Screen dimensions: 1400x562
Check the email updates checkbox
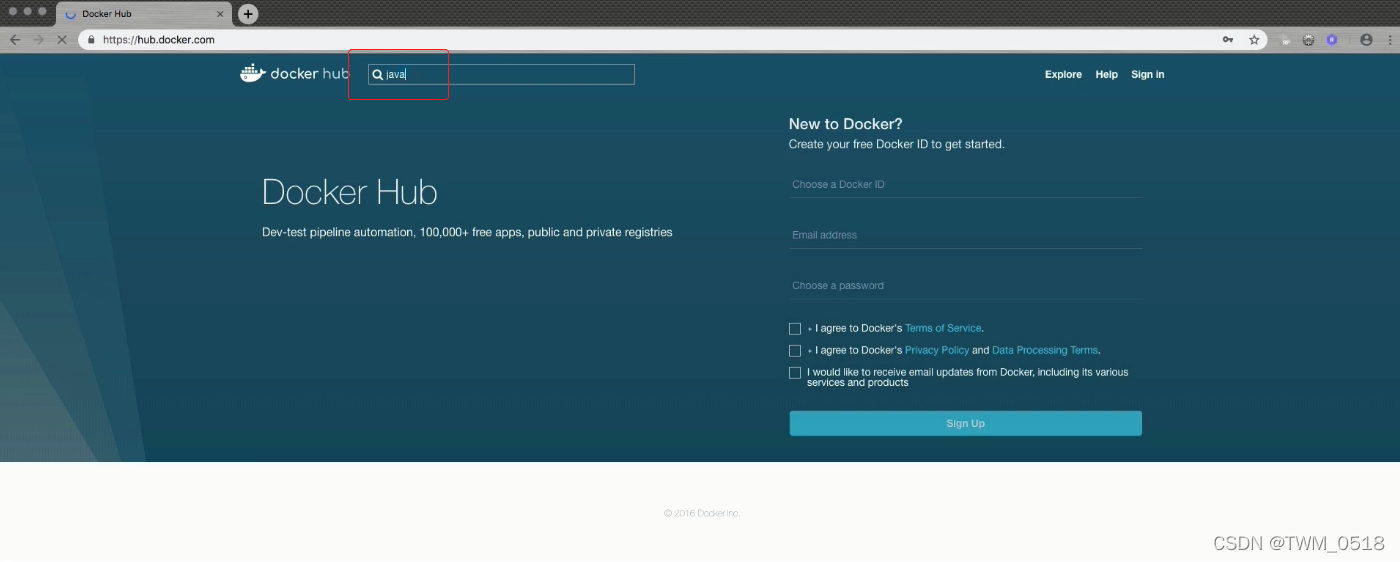795,373
